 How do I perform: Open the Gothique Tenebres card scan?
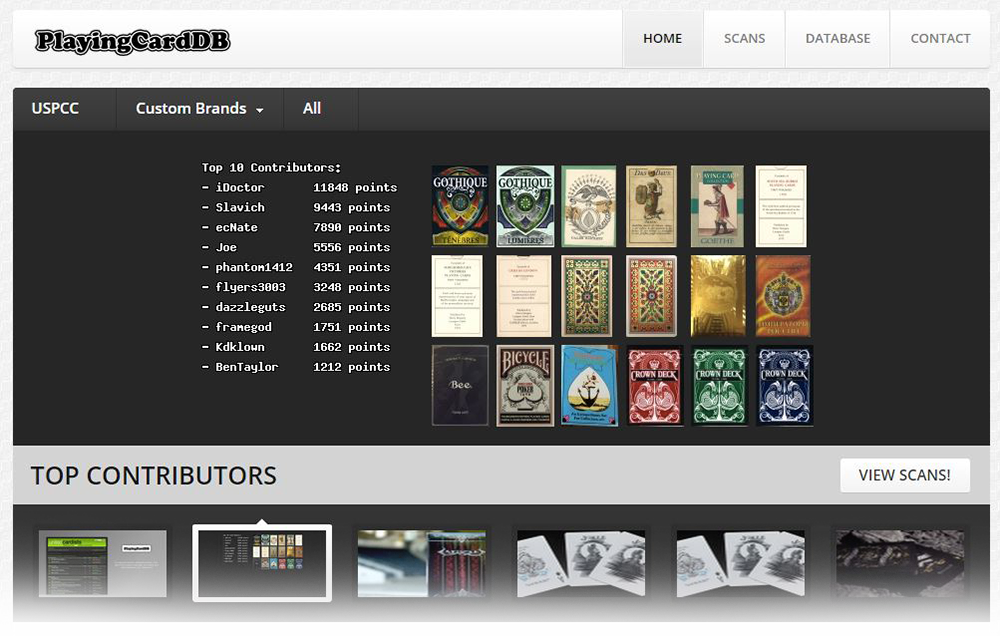click(x=460, y=206)
